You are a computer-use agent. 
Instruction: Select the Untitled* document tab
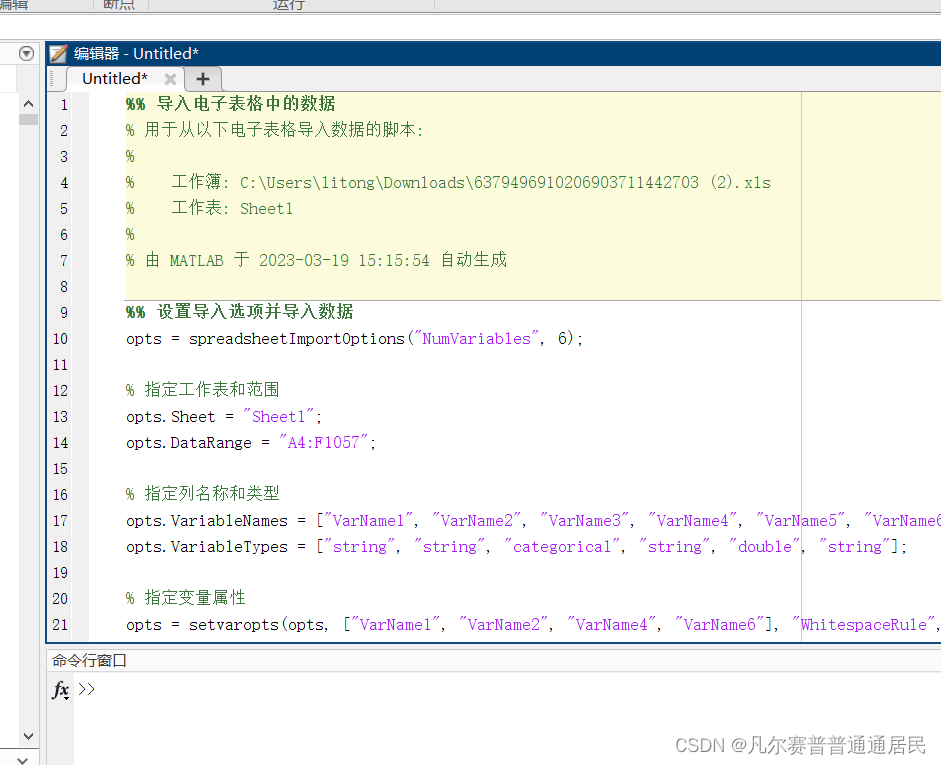tap(114, 79)
